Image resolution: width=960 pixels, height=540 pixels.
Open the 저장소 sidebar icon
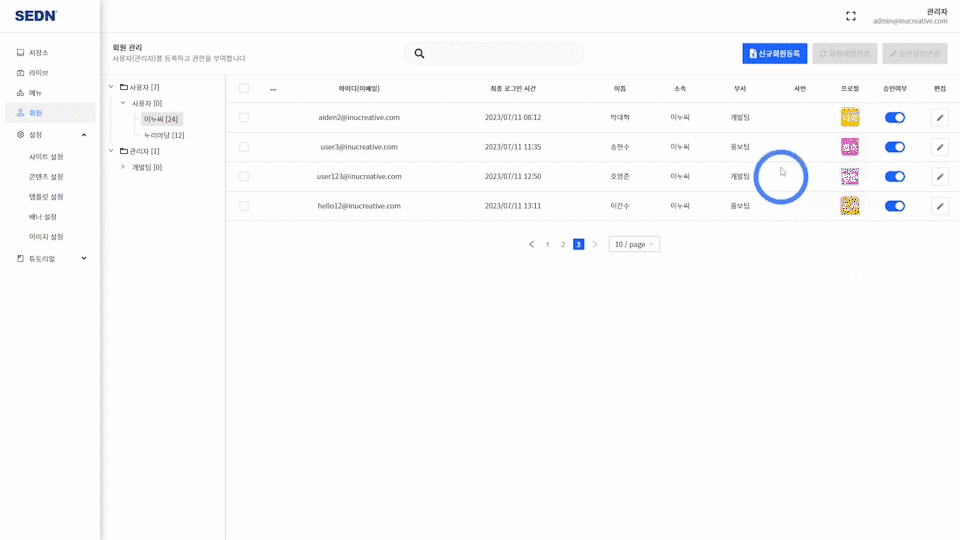(20, 53)
